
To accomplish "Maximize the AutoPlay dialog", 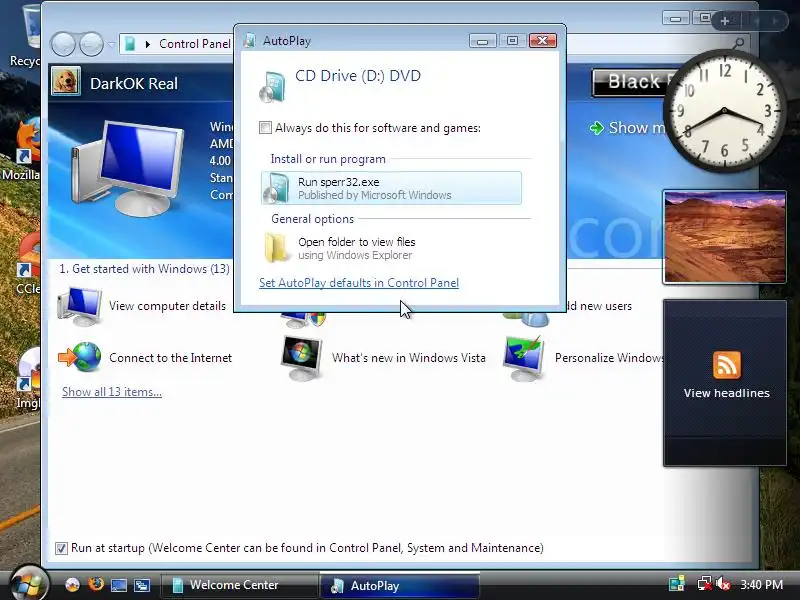I will tap(512, 41).
